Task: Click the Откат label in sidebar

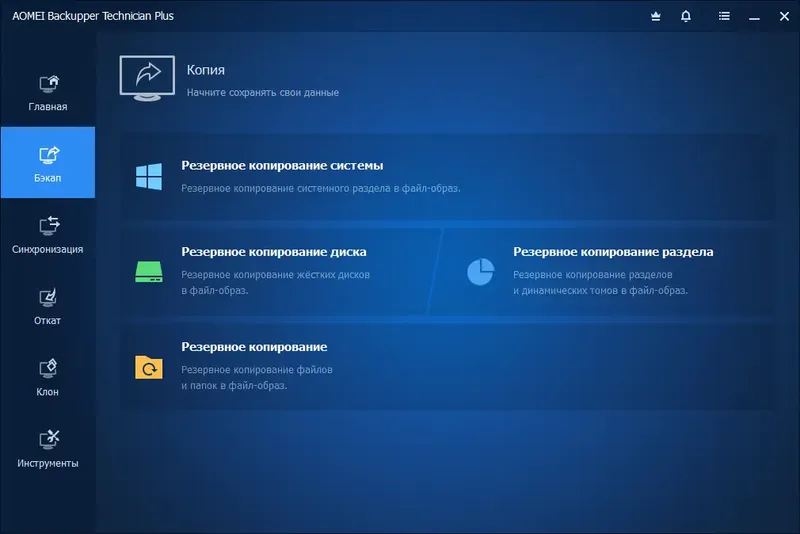Action: (47, 321)
